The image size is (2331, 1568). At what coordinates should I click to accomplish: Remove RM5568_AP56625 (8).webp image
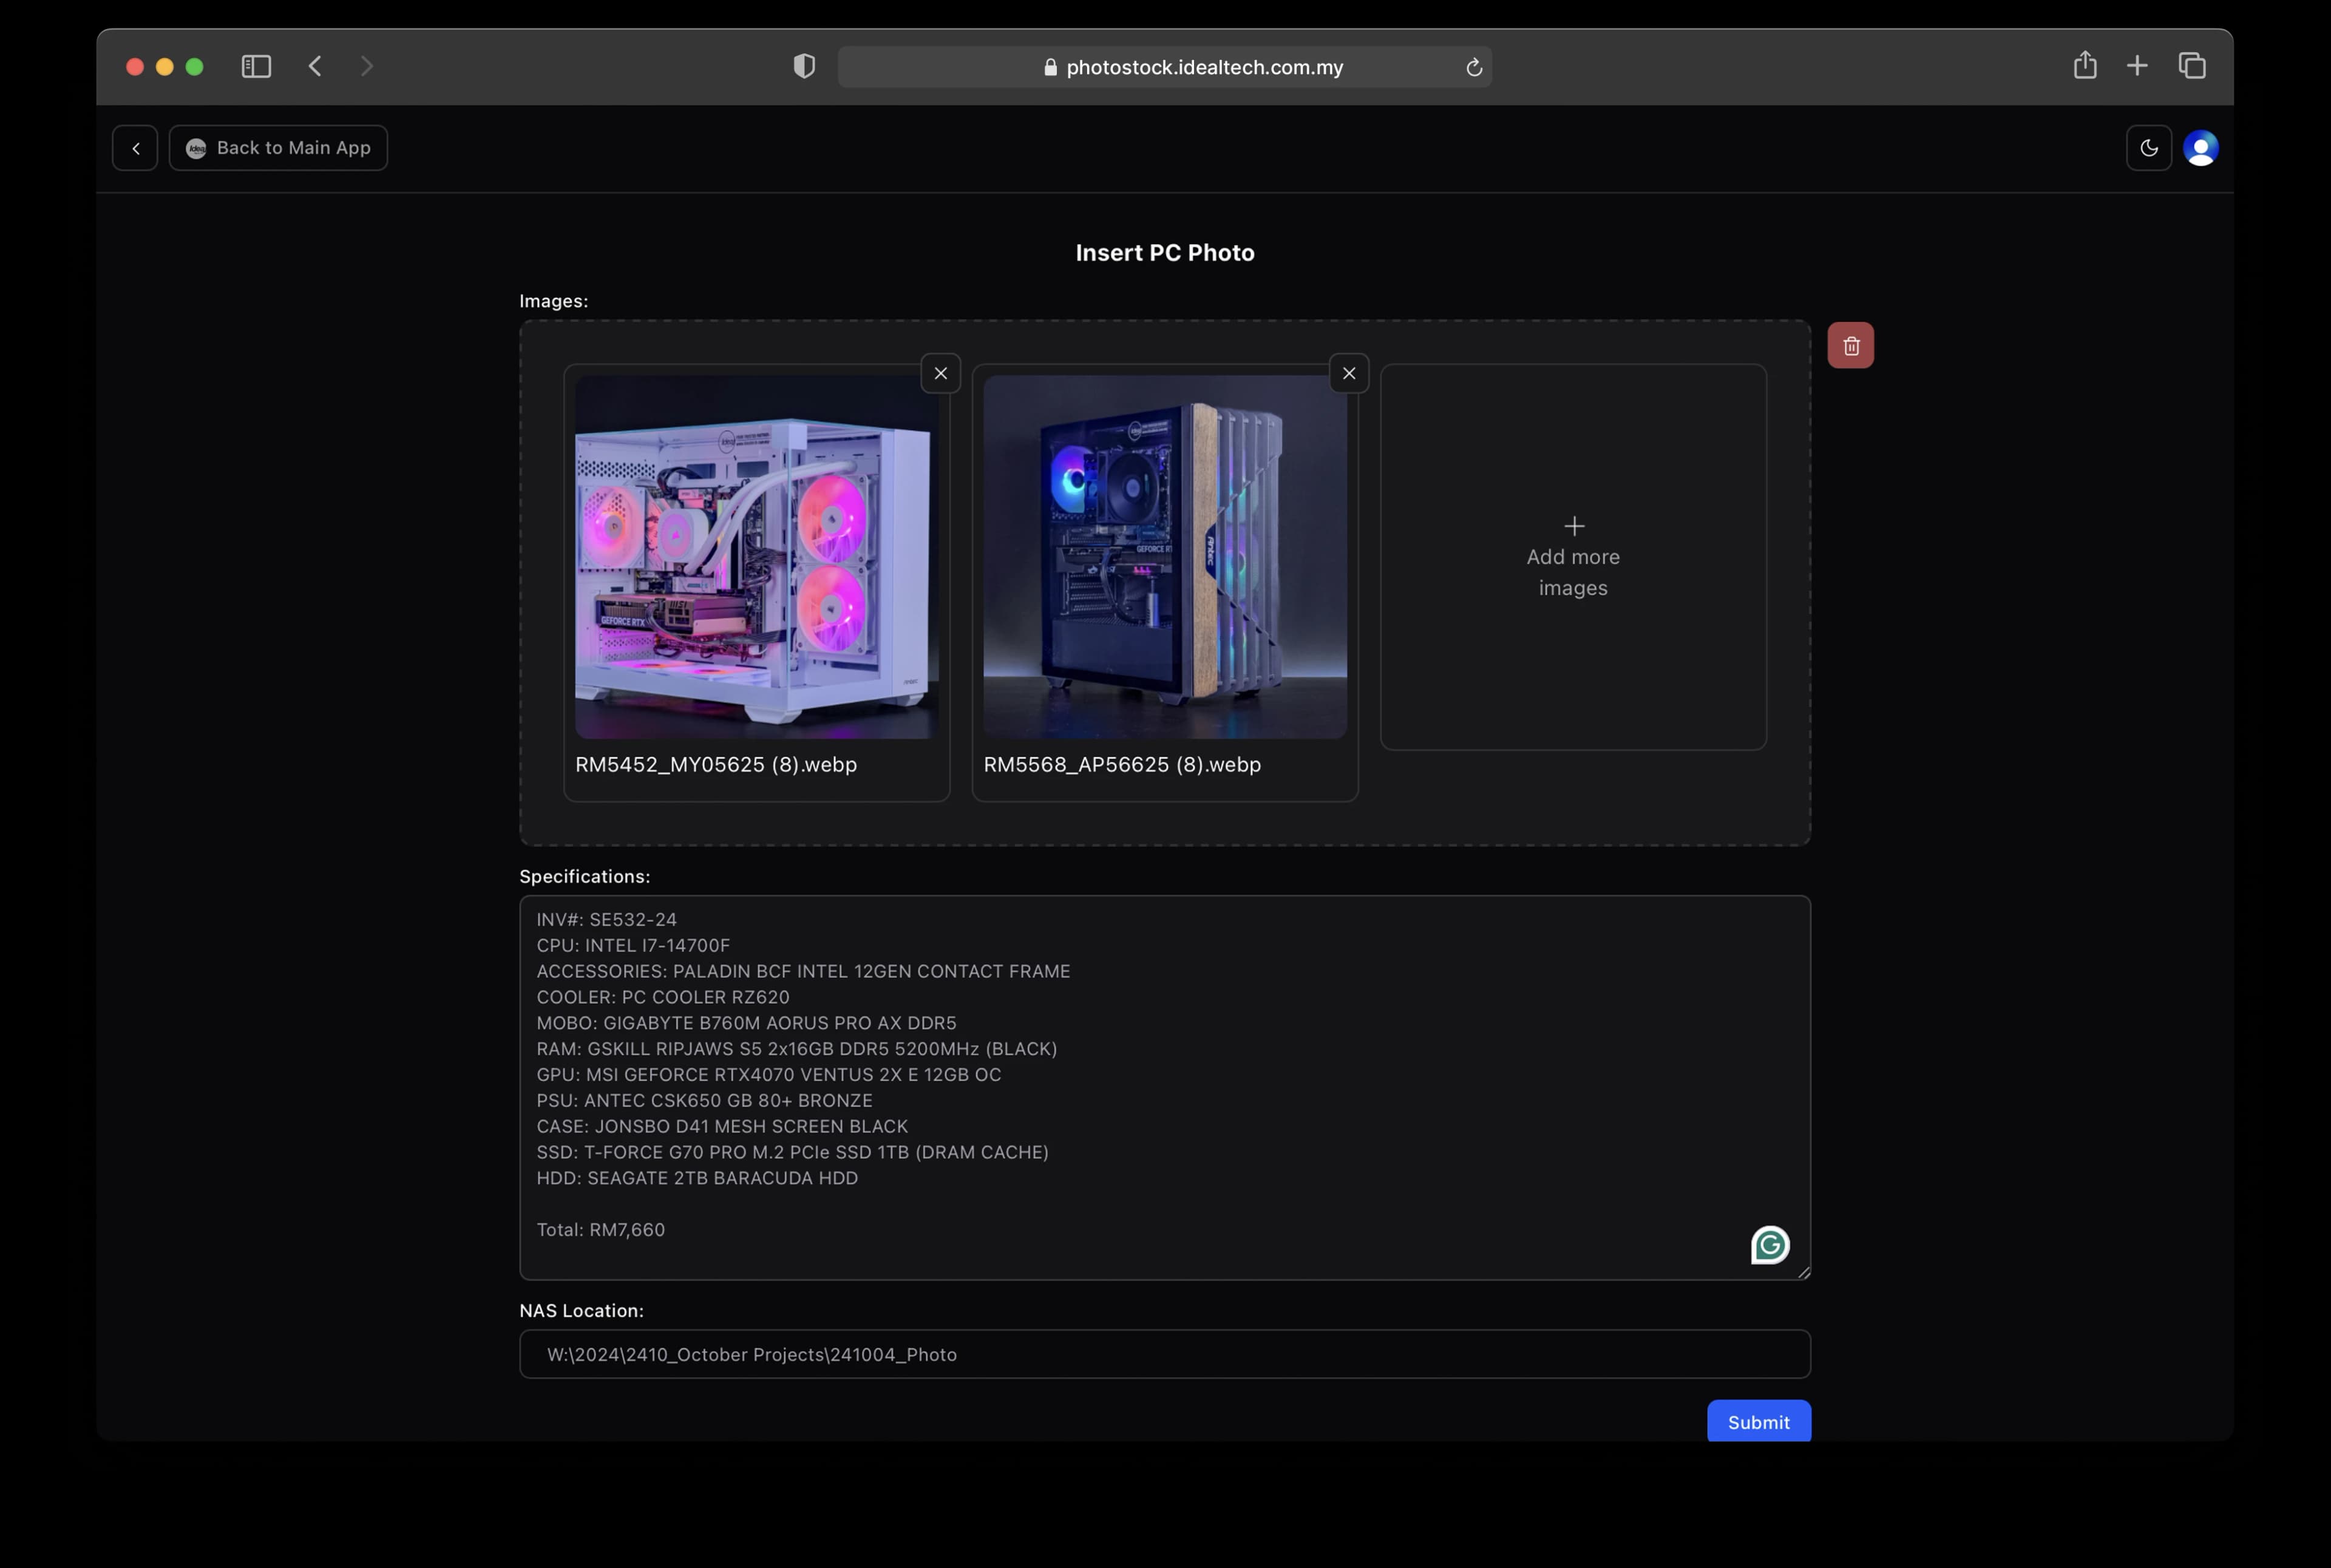[x=1348, y=373]
